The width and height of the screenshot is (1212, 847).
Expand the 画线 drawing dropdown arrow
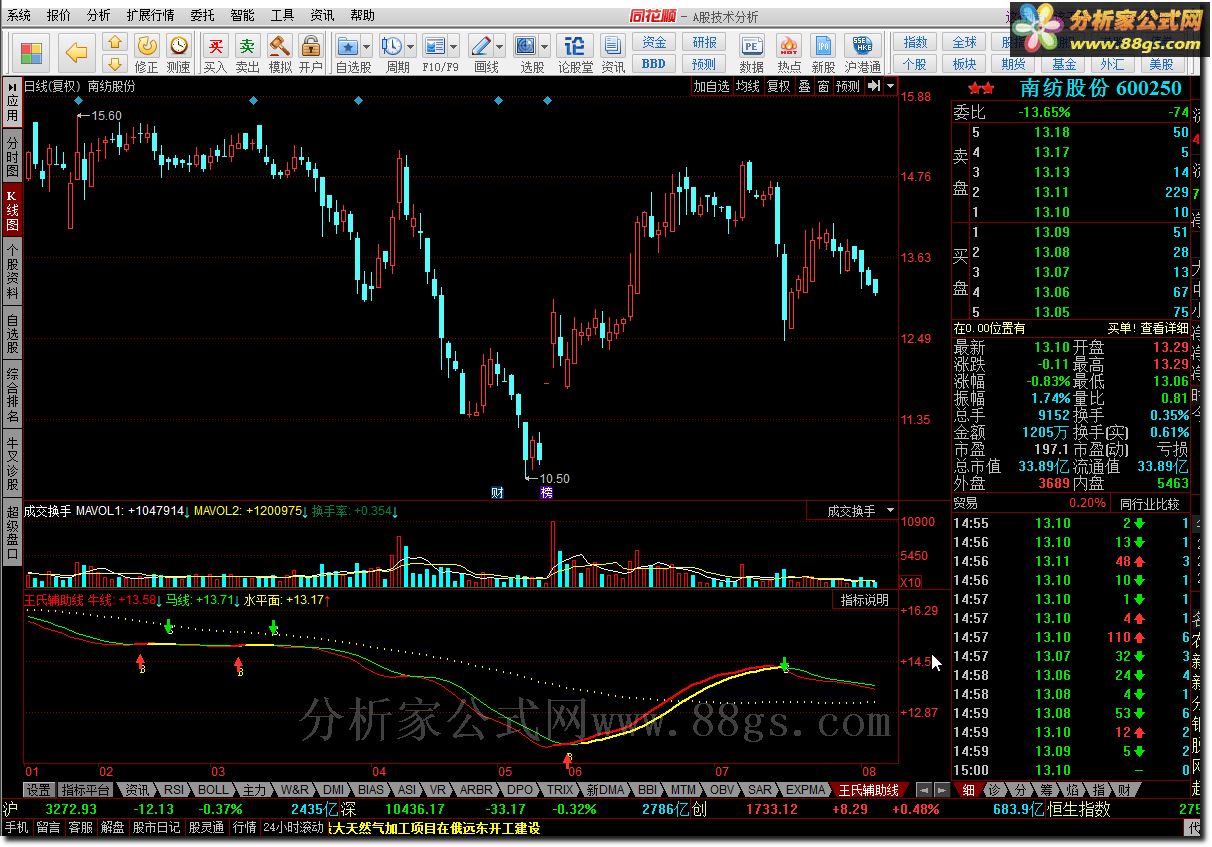(500, 47)
